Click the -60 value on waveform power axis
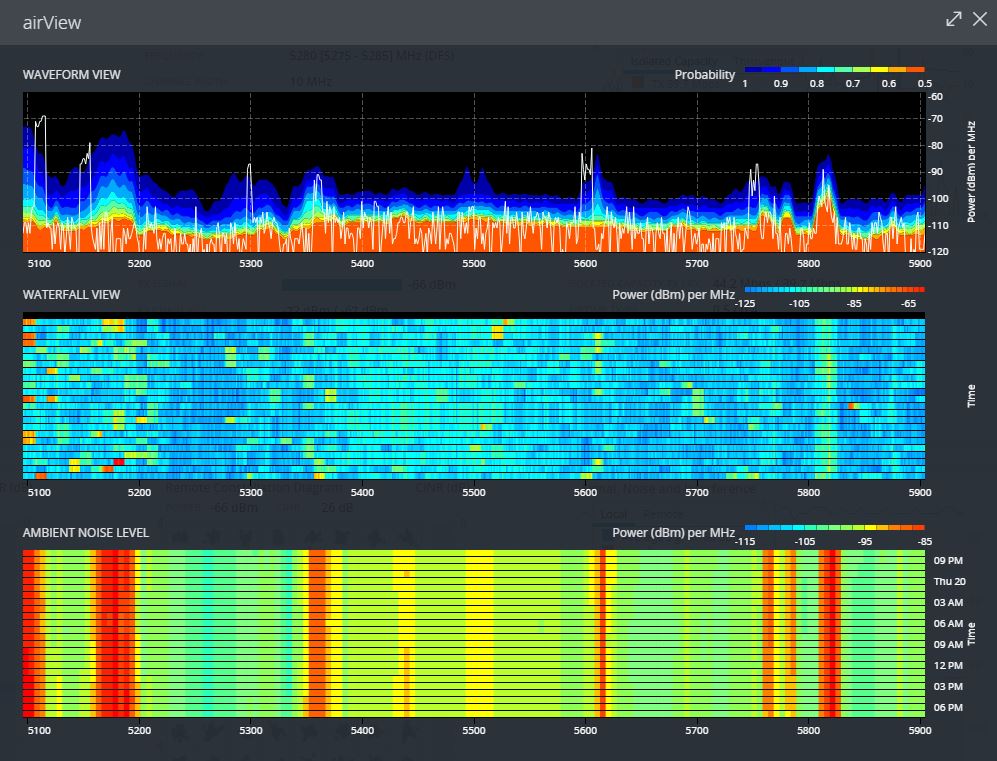Screen dimensions: 997x761 point(936,97)
